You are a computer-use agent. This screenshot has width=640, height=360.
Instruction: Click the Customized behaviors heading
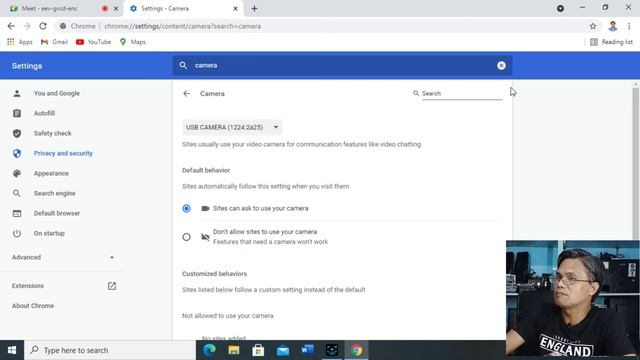tap(214, 273)
